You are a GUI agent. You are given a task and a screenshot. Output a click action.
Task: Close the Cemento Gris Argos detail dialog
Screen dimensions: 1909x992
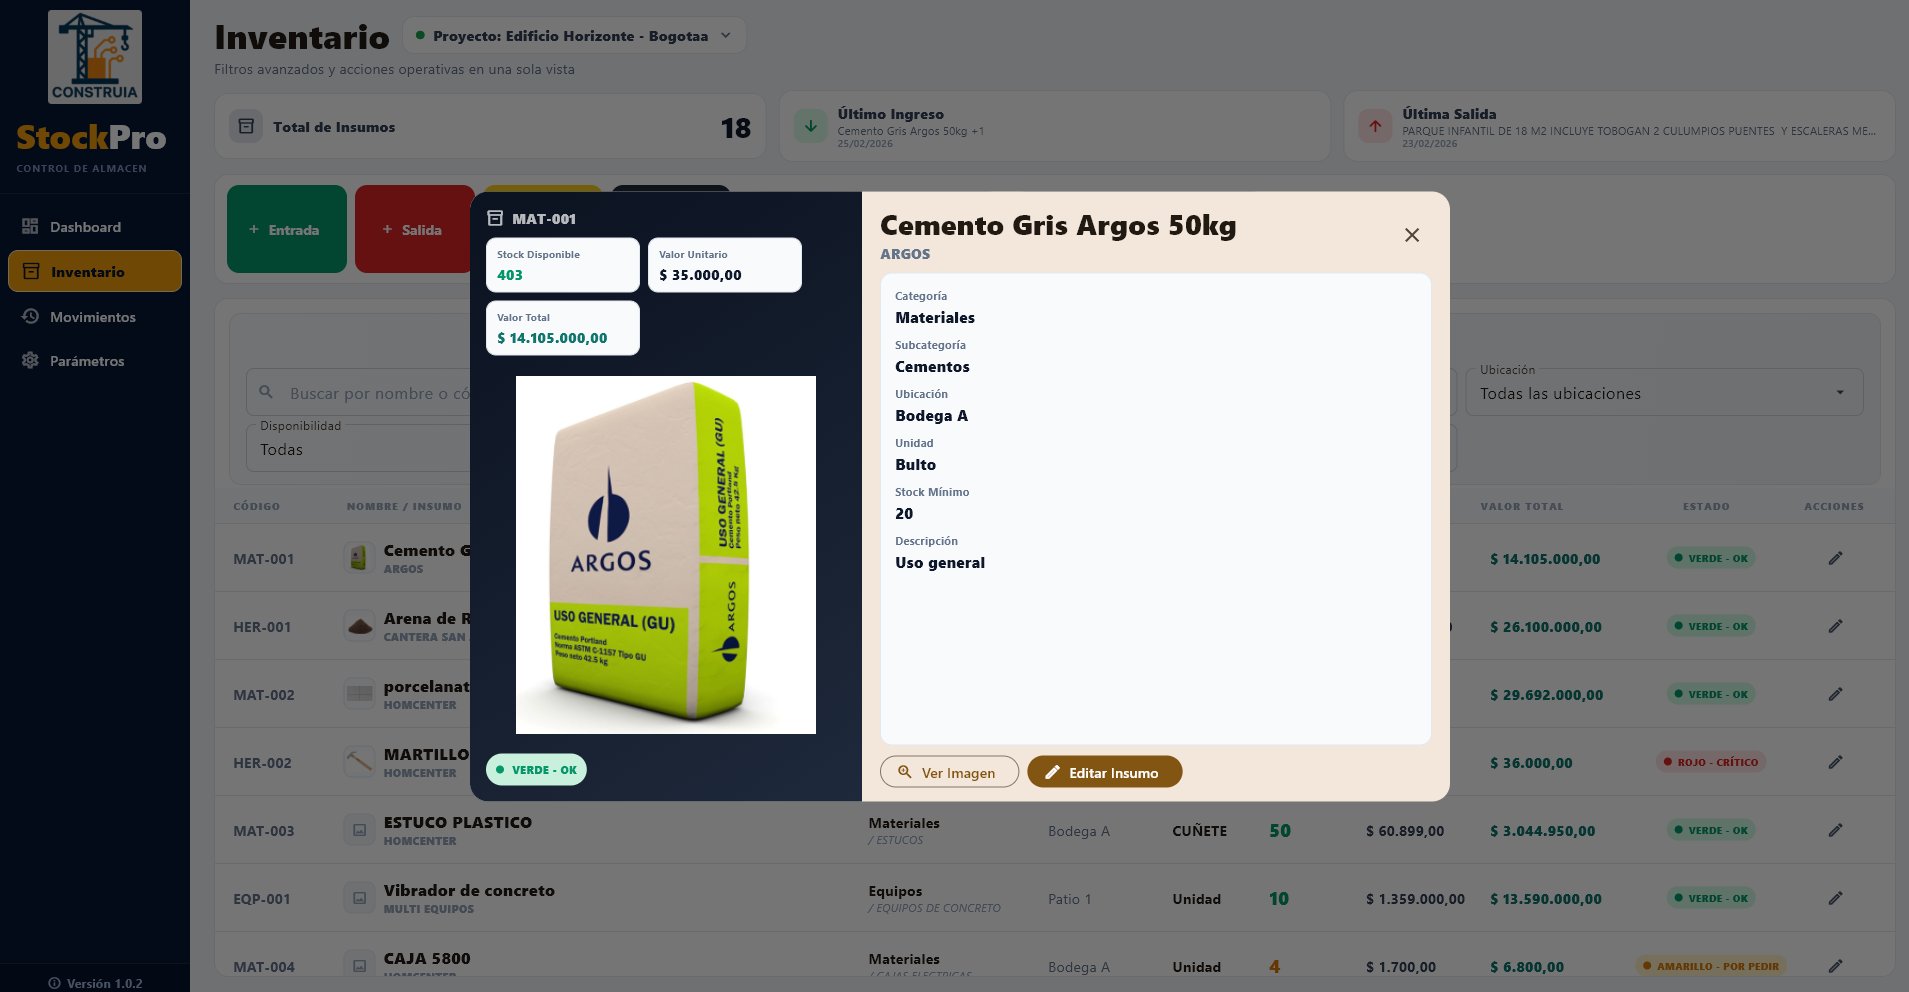(x=1412, y=235)
